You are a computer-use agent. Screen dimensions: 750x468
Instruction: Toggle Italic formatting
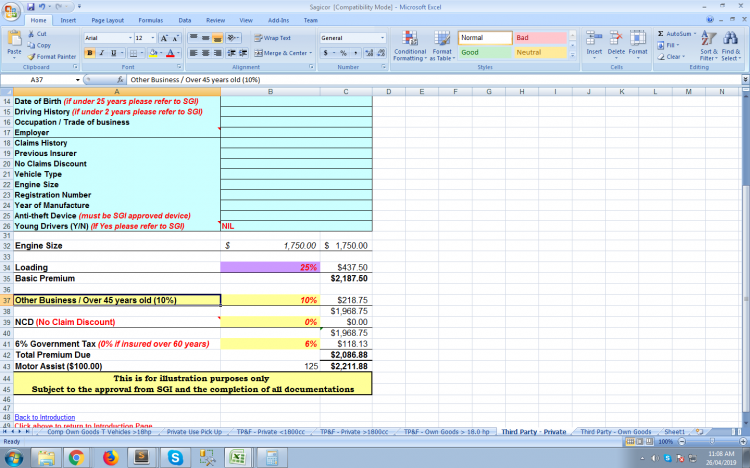[101, 53]
